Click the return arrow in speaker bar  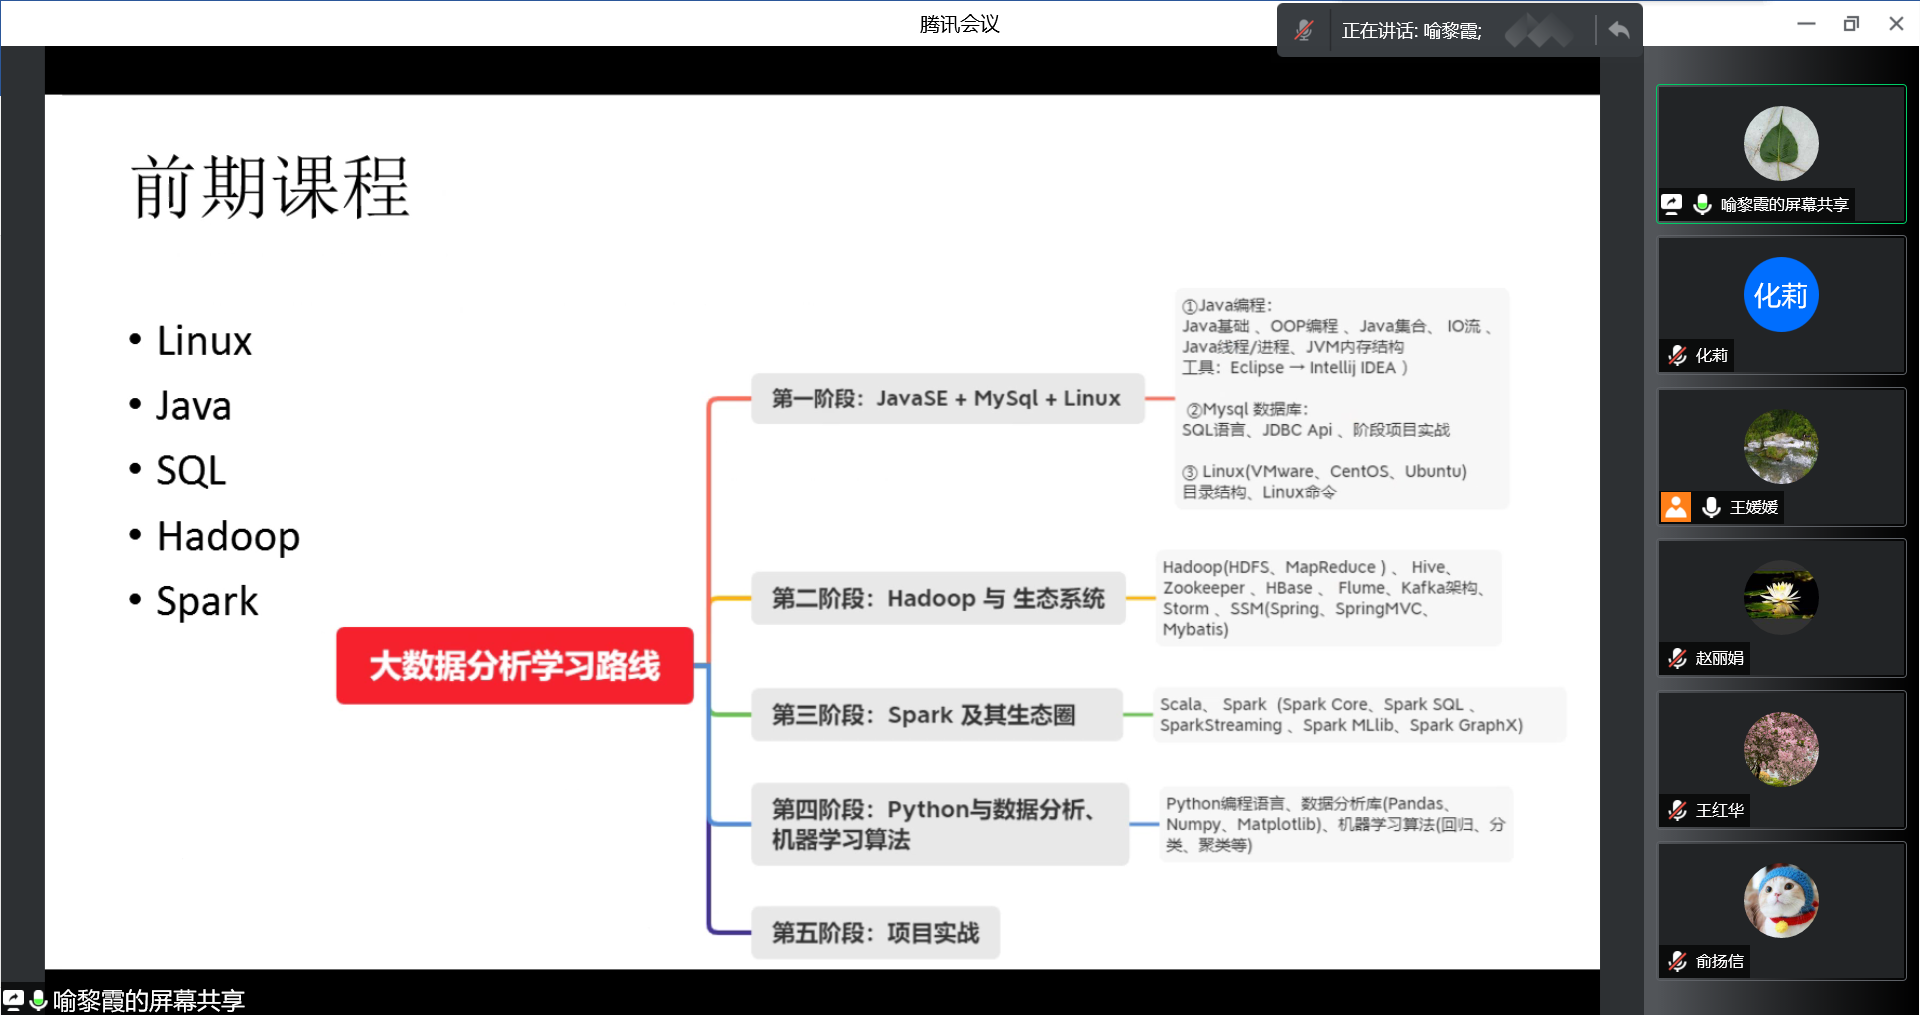pos(1619,31)
